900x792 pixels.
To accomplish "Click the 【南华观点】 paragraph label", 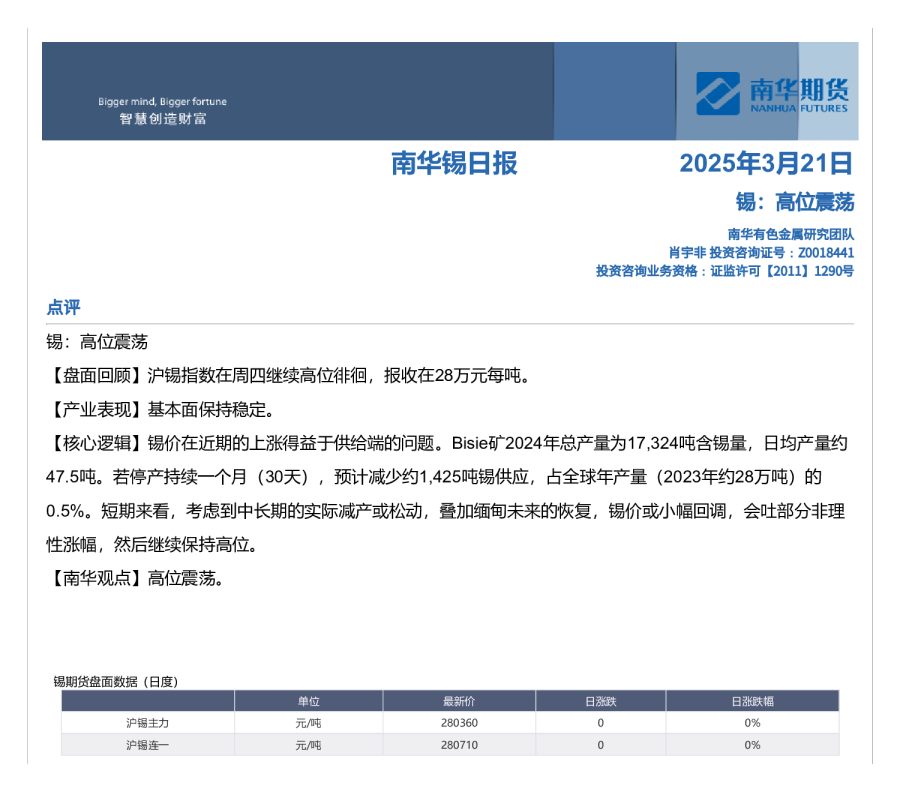I will (x=97, y=578).
